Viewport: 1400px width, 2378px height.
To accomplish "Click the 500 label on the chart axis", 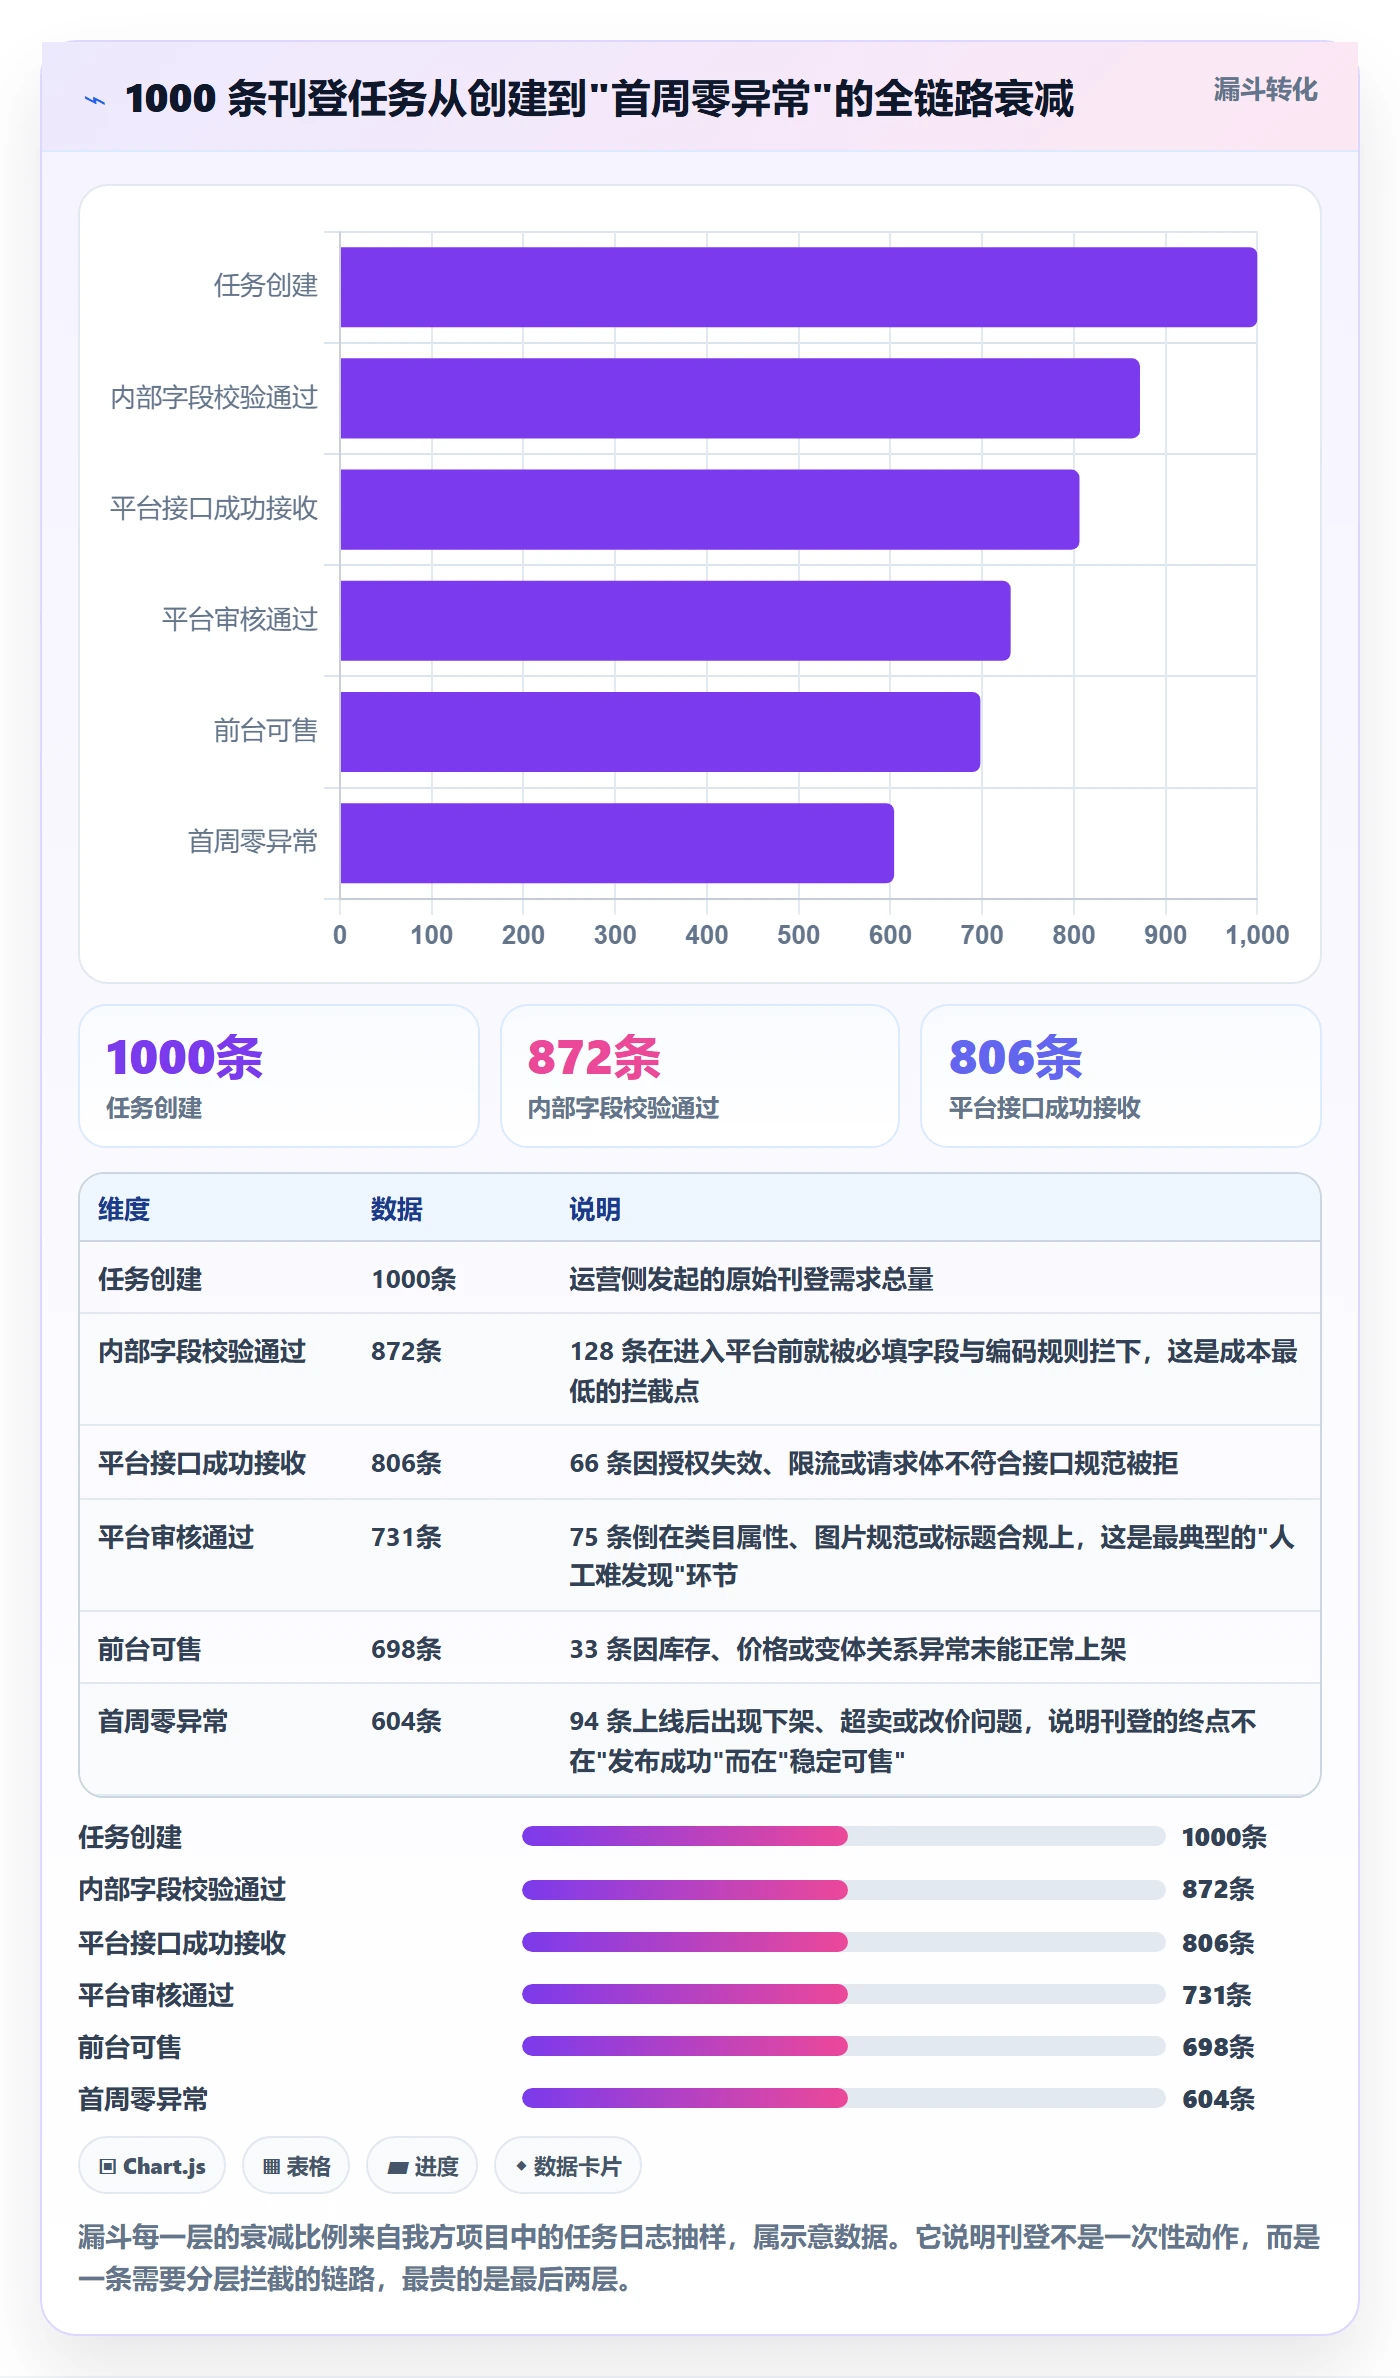I will pos(798,935).
